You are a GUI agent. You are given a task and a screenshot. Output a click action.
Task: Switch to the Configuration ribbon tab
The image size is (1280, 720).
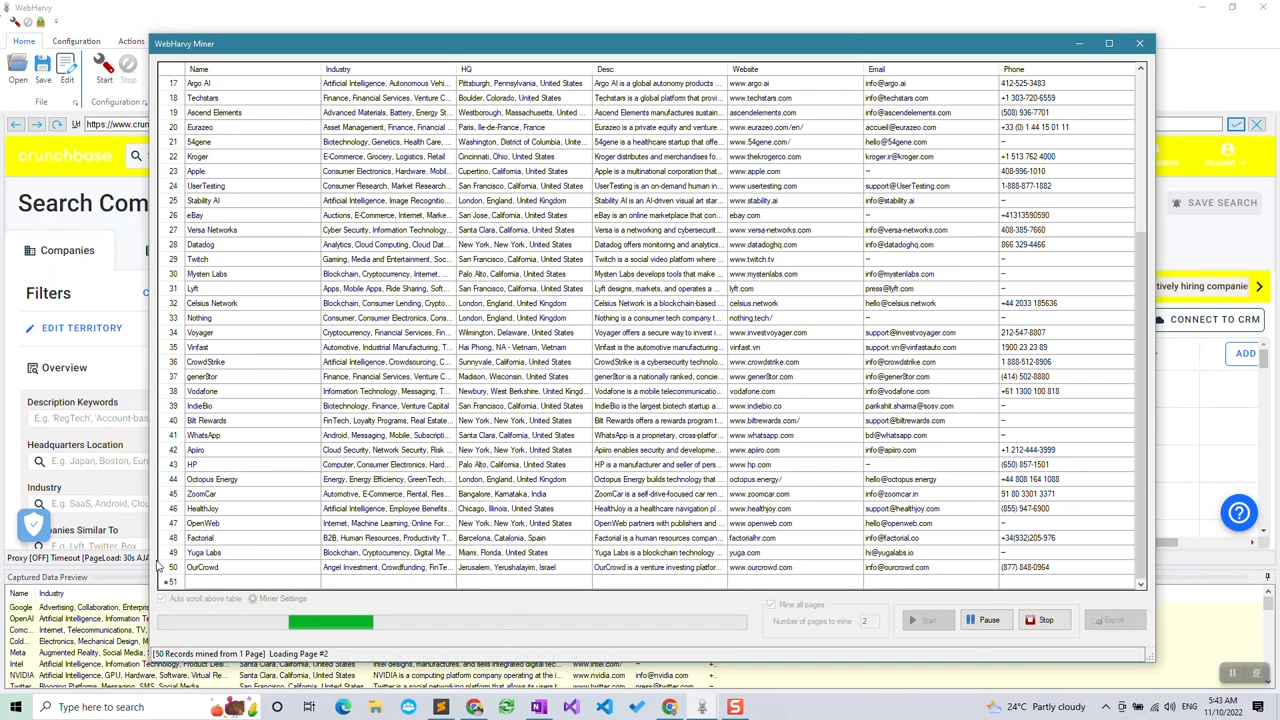pos(76,41)
